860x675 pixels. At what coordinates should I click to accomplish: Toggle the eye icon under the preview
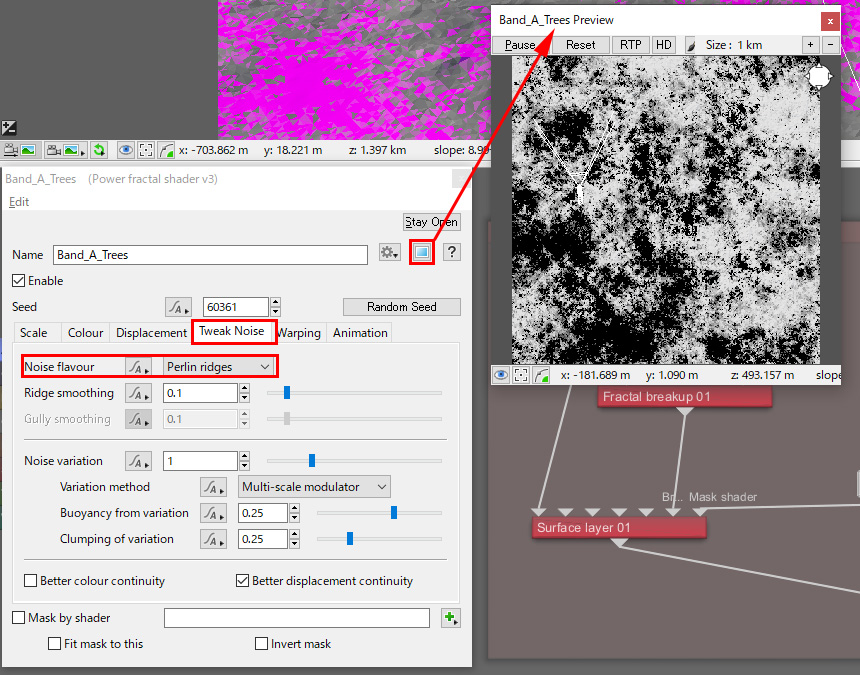point(500,375)
